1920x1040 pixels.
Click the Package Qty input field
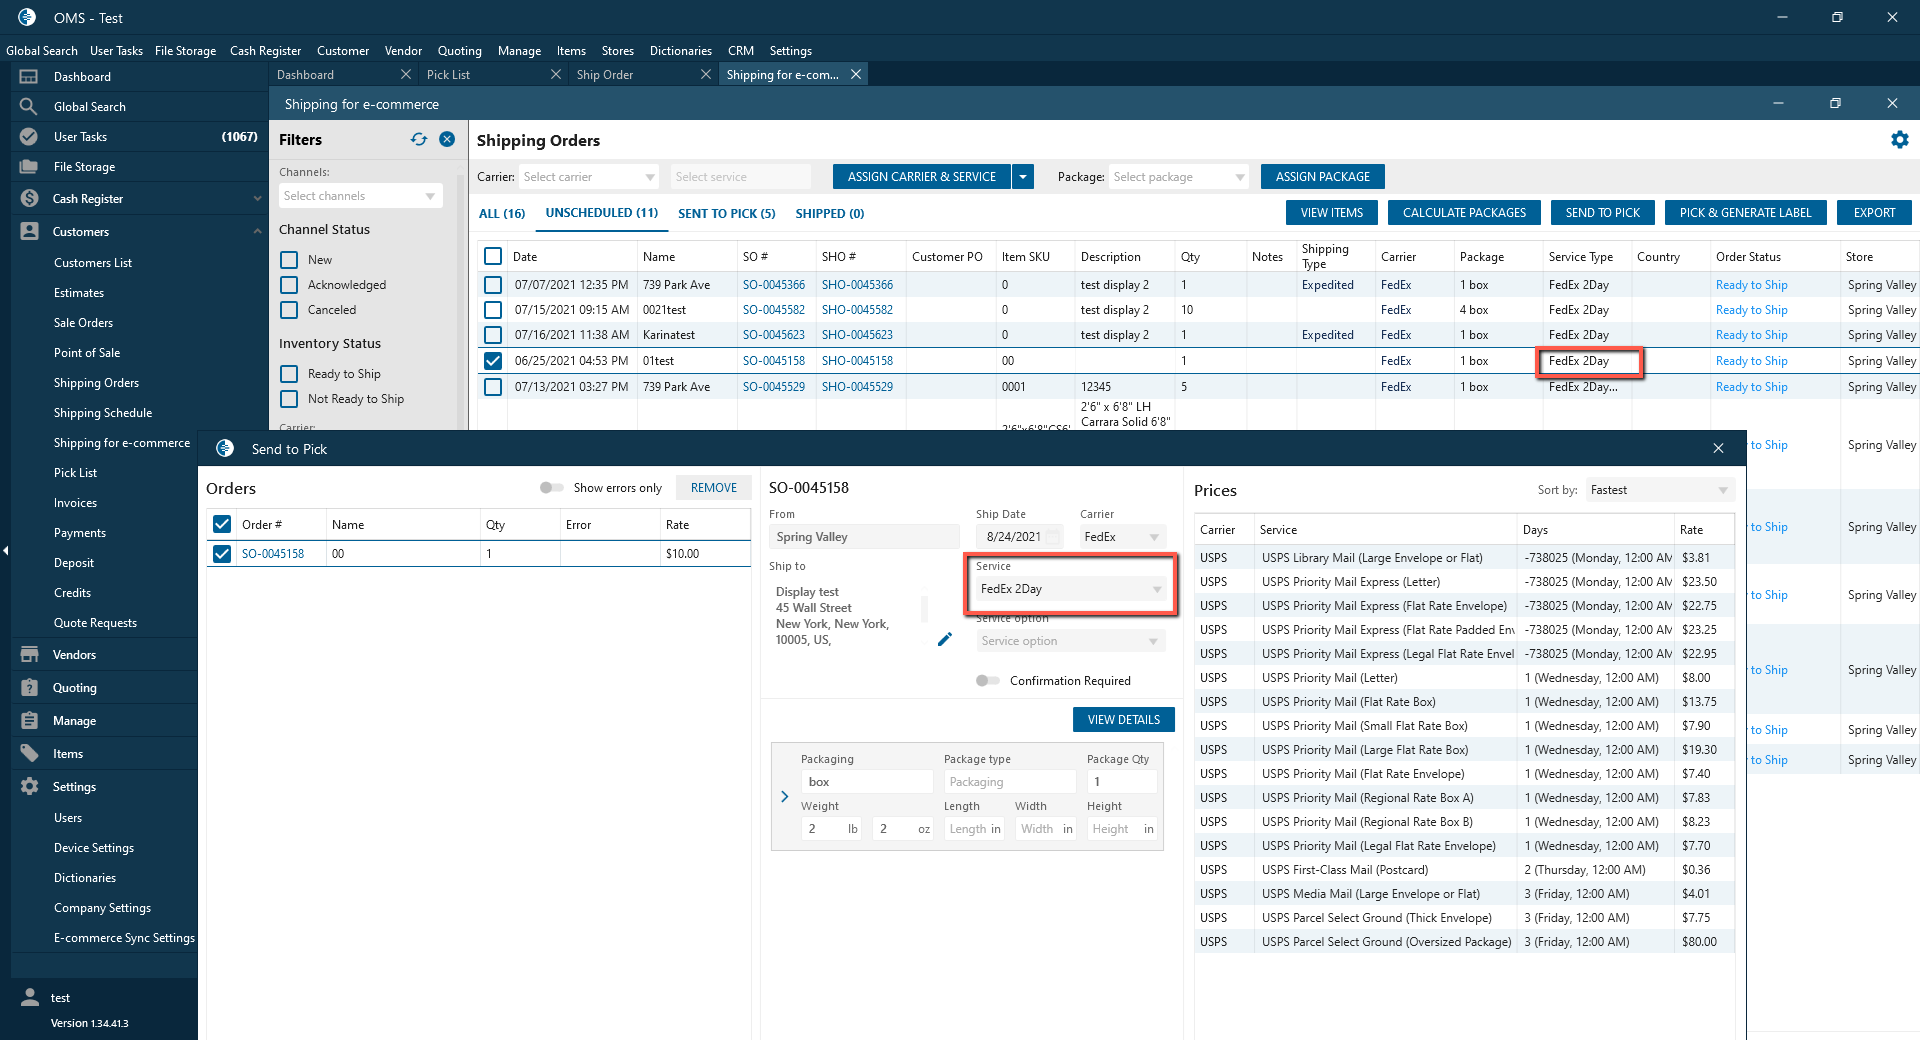[x=1121, y=782]
